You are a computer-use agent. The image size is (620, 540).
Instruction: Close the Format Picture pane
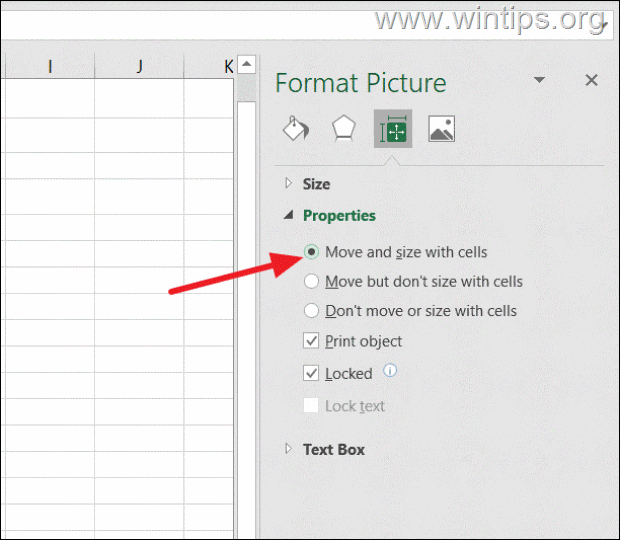(x=591, y=80)
